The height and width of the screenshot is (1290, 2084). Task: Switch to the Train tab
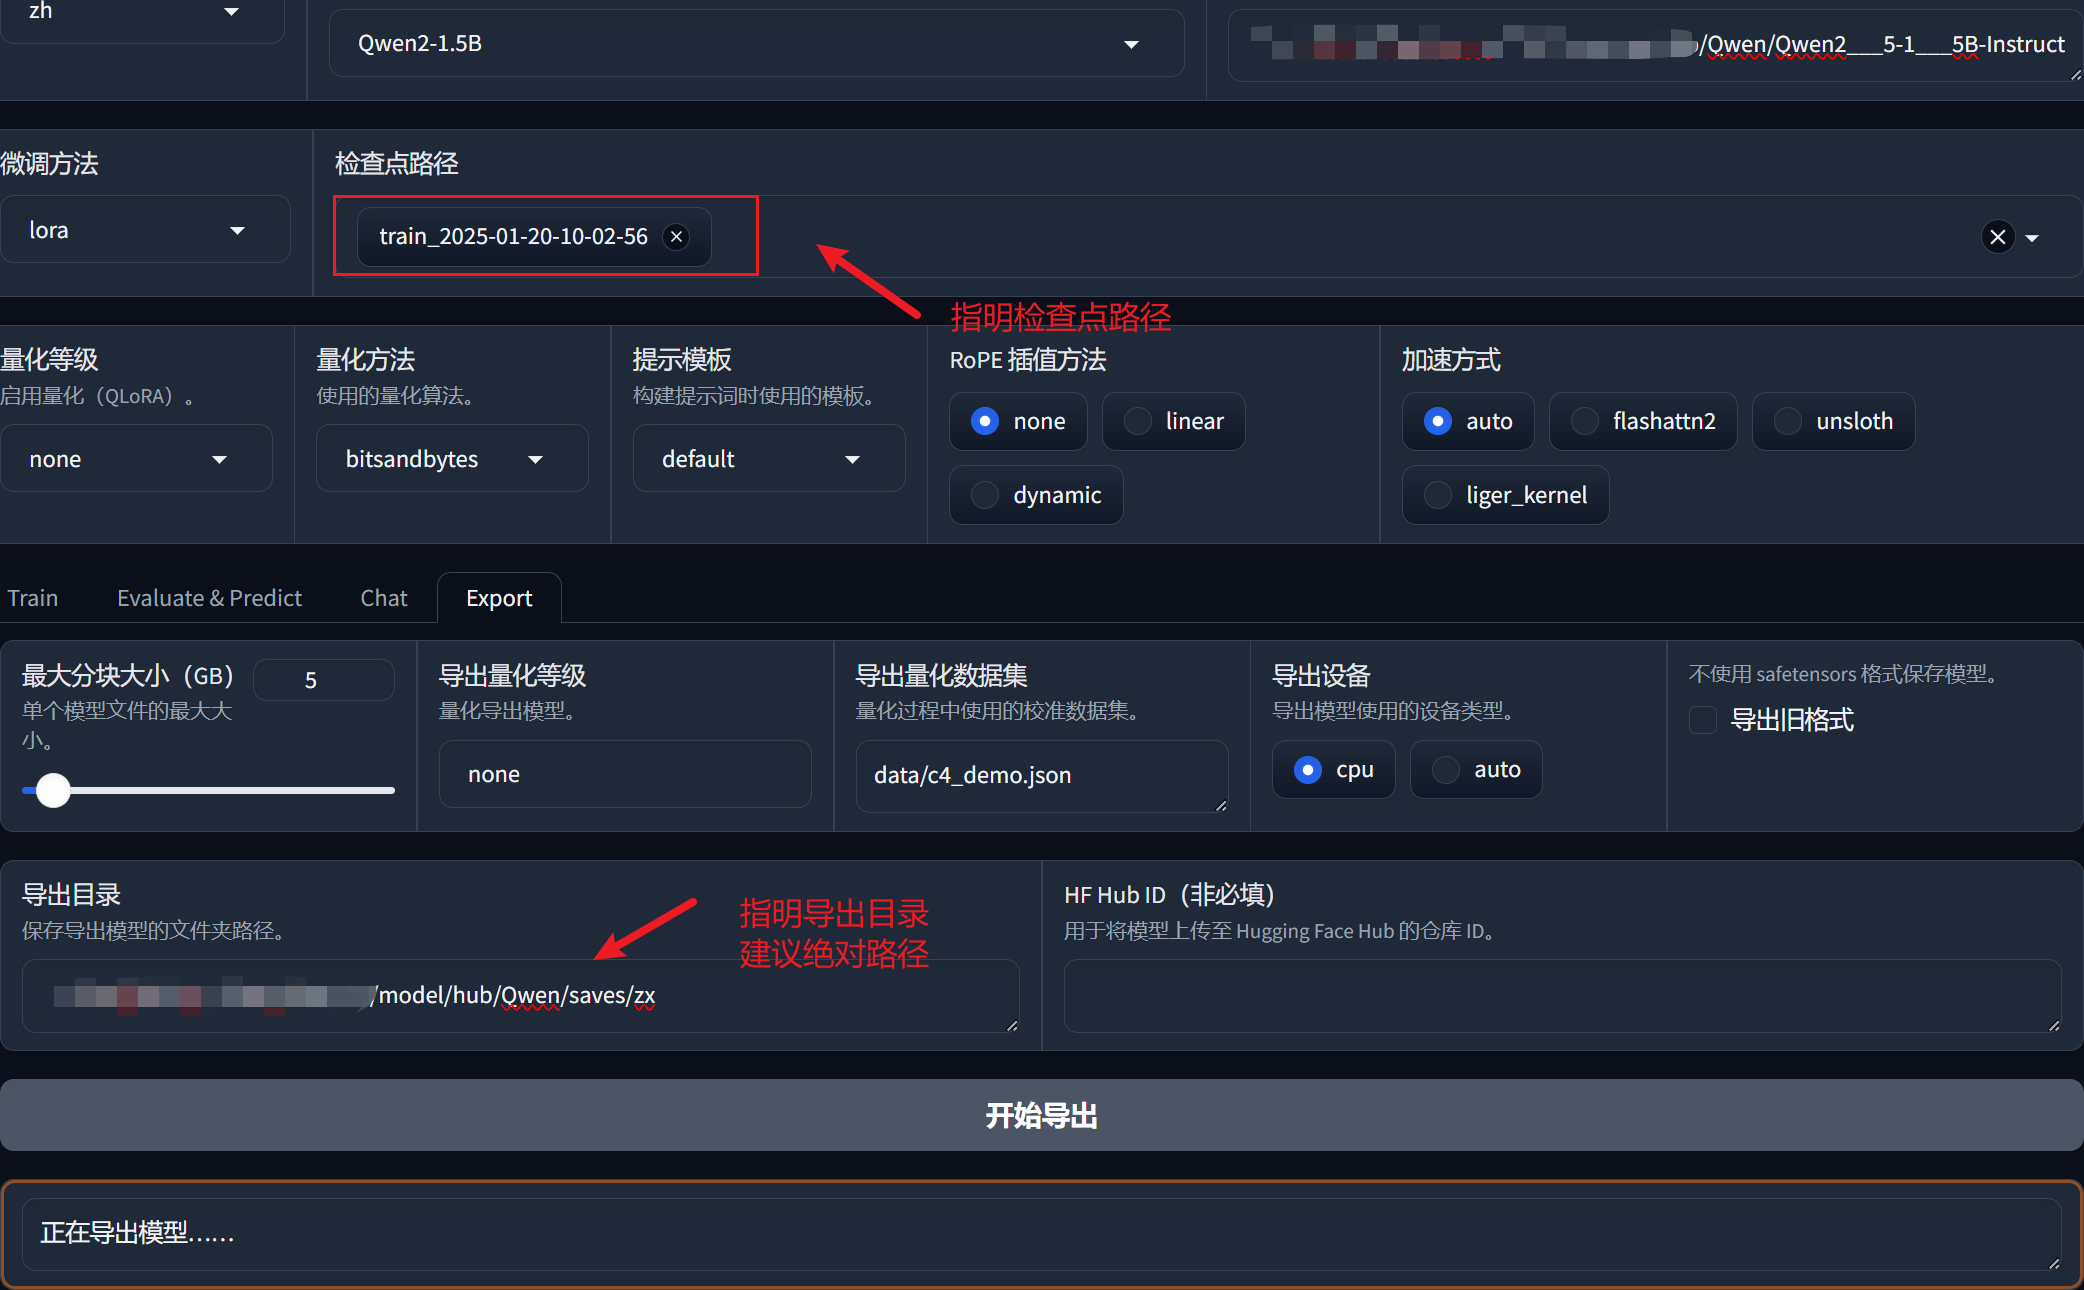pyautogui.click(x=33, y=598)
